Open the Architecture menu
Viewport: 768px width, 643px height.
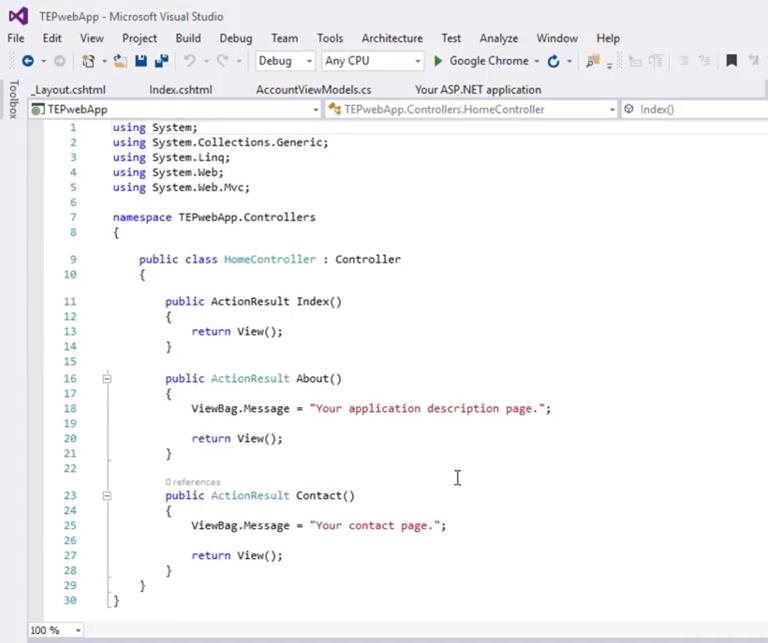click(391, 38)
